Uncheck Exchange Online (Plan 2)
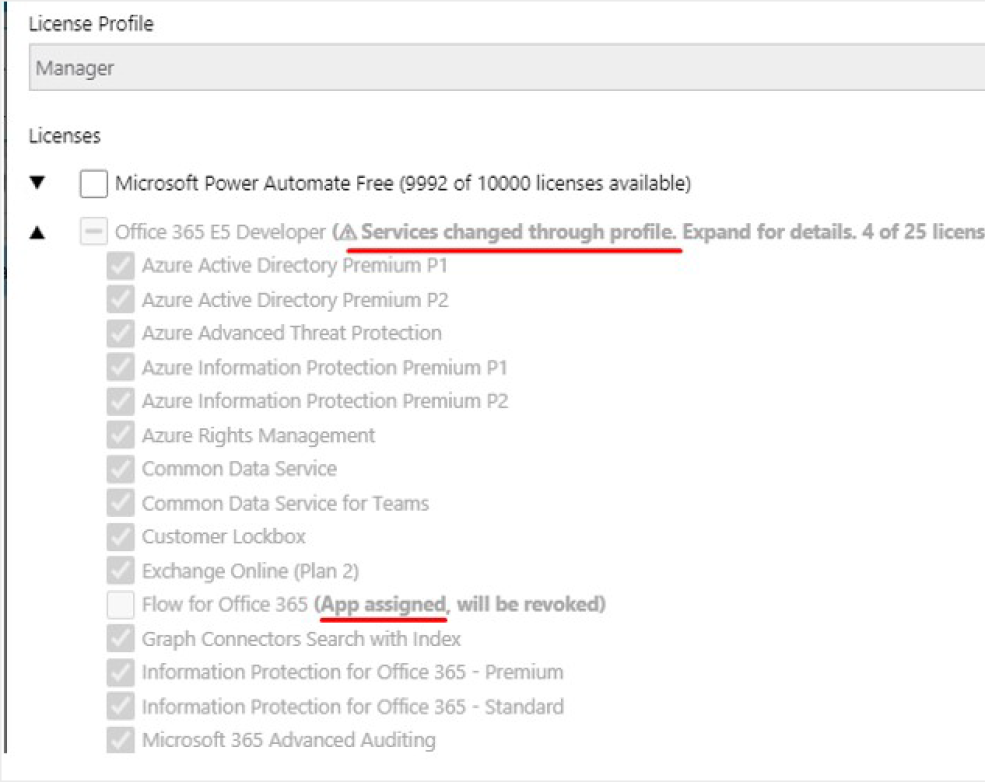Image resolution: width=985 pixels, height=782 pixels. click(120, 570)
